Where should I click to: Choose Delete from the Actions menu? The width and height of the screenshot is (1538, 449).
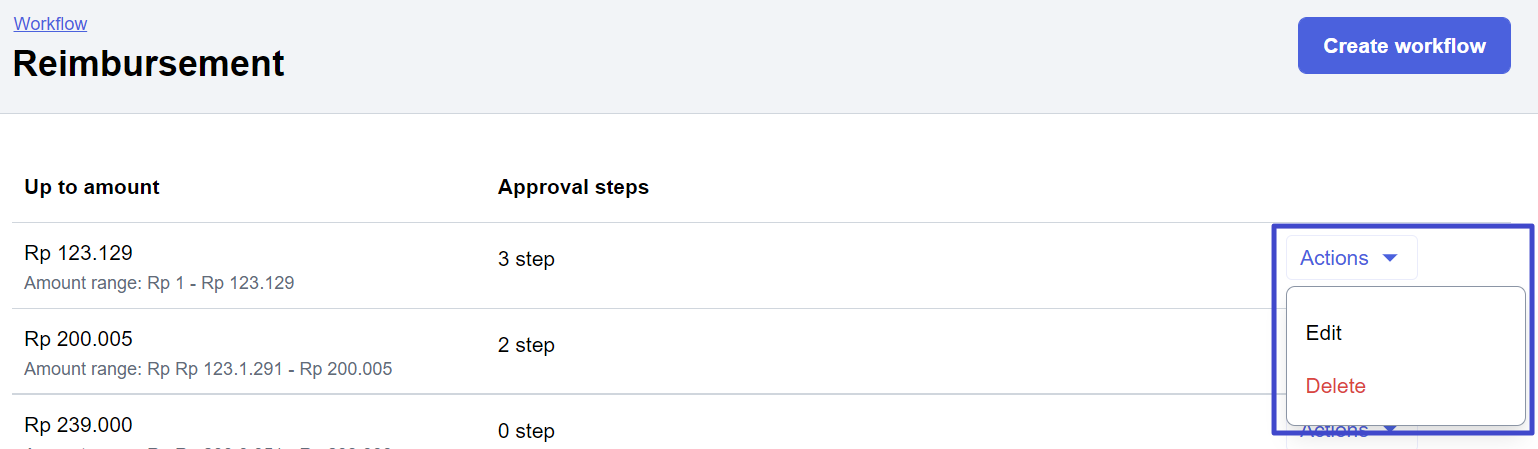click(1335, 386)
